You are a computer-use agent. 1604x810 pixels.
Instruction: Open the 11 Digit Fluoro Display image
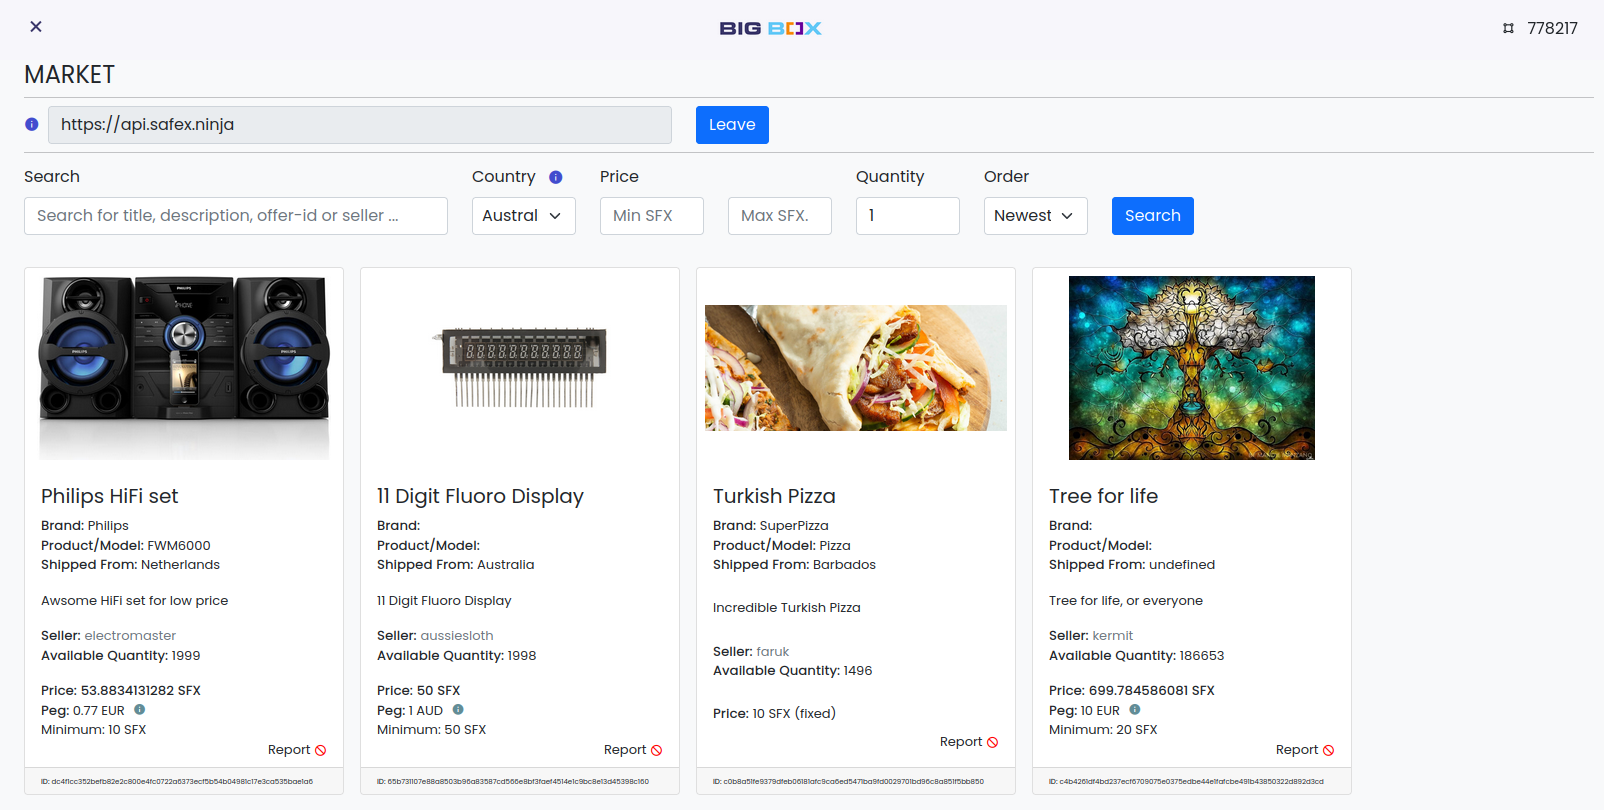(x=520, y=368)
